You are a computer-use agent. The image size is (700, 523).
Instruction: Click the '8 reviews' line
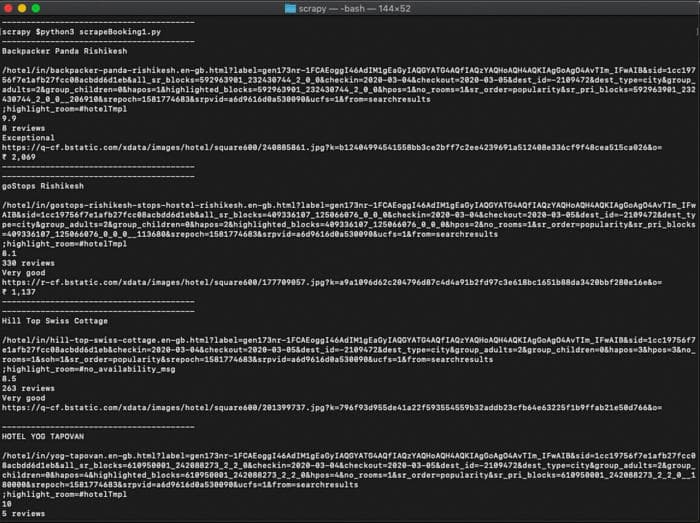(x=24, y=128)
